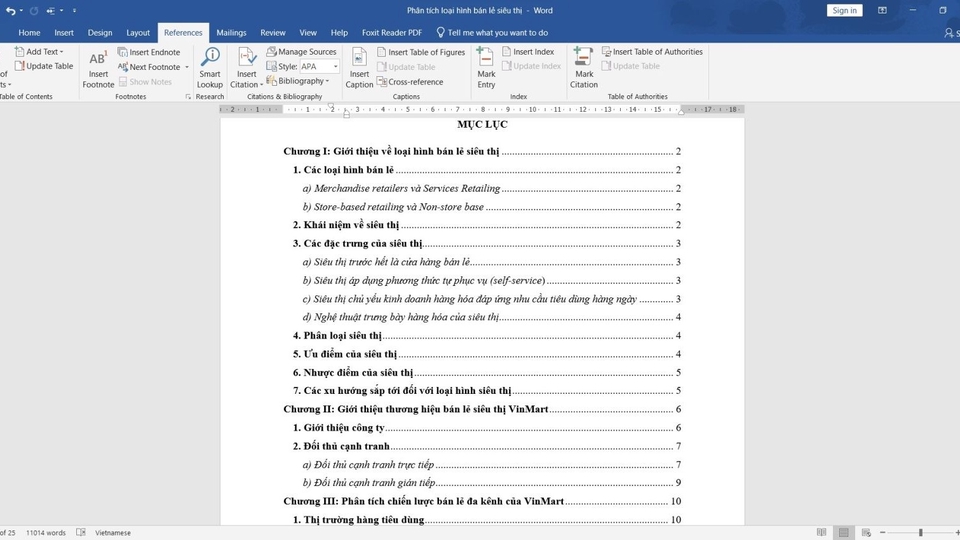Click the Insert Footnote icon

point(98,67)
